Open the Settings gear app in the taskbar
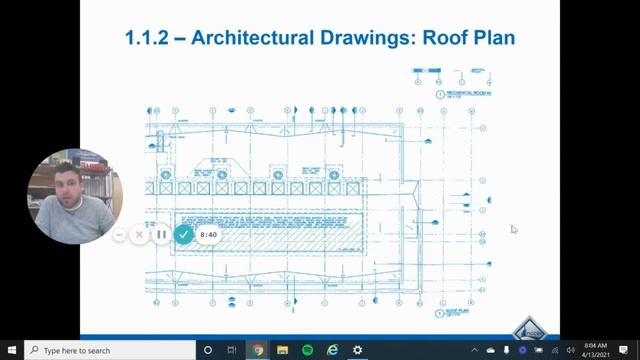Viewport: 640px width, 360px height. coord(358,350)
